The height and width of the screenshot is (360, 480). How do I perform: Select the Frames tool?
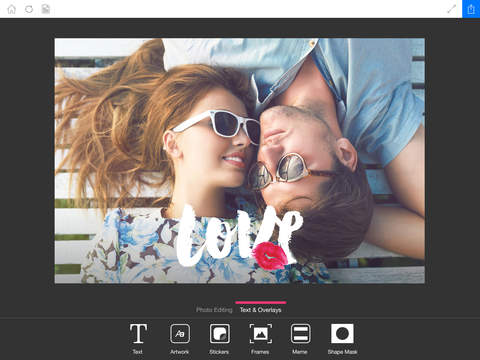tap(260, 338)
